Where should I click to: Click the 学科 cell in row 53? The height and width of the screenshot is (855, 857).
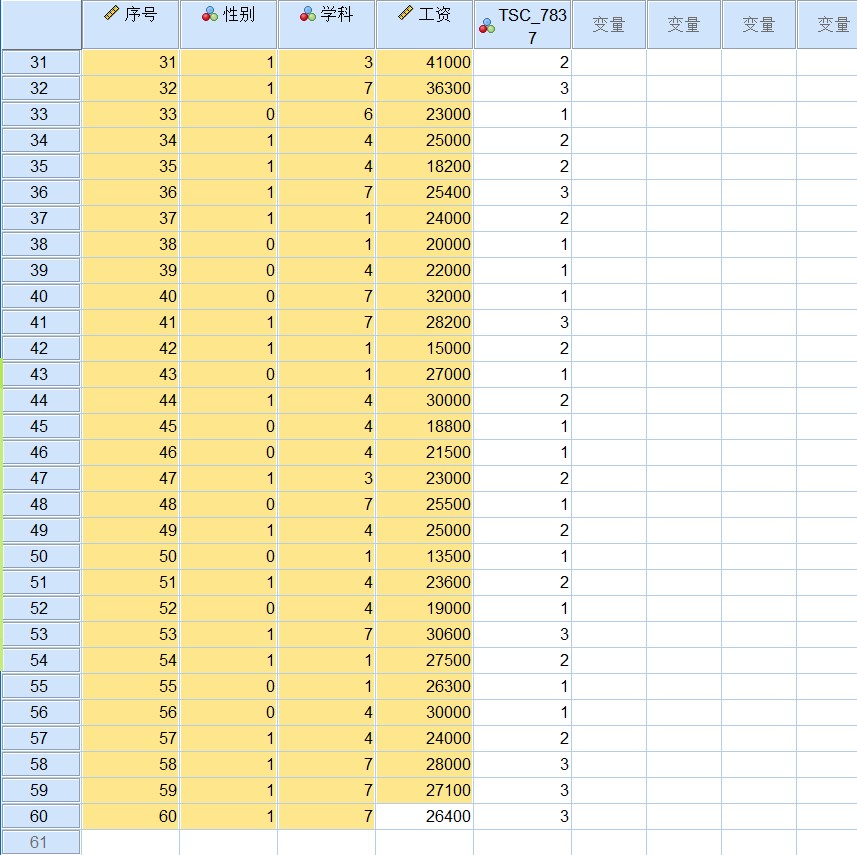(326, 634)
